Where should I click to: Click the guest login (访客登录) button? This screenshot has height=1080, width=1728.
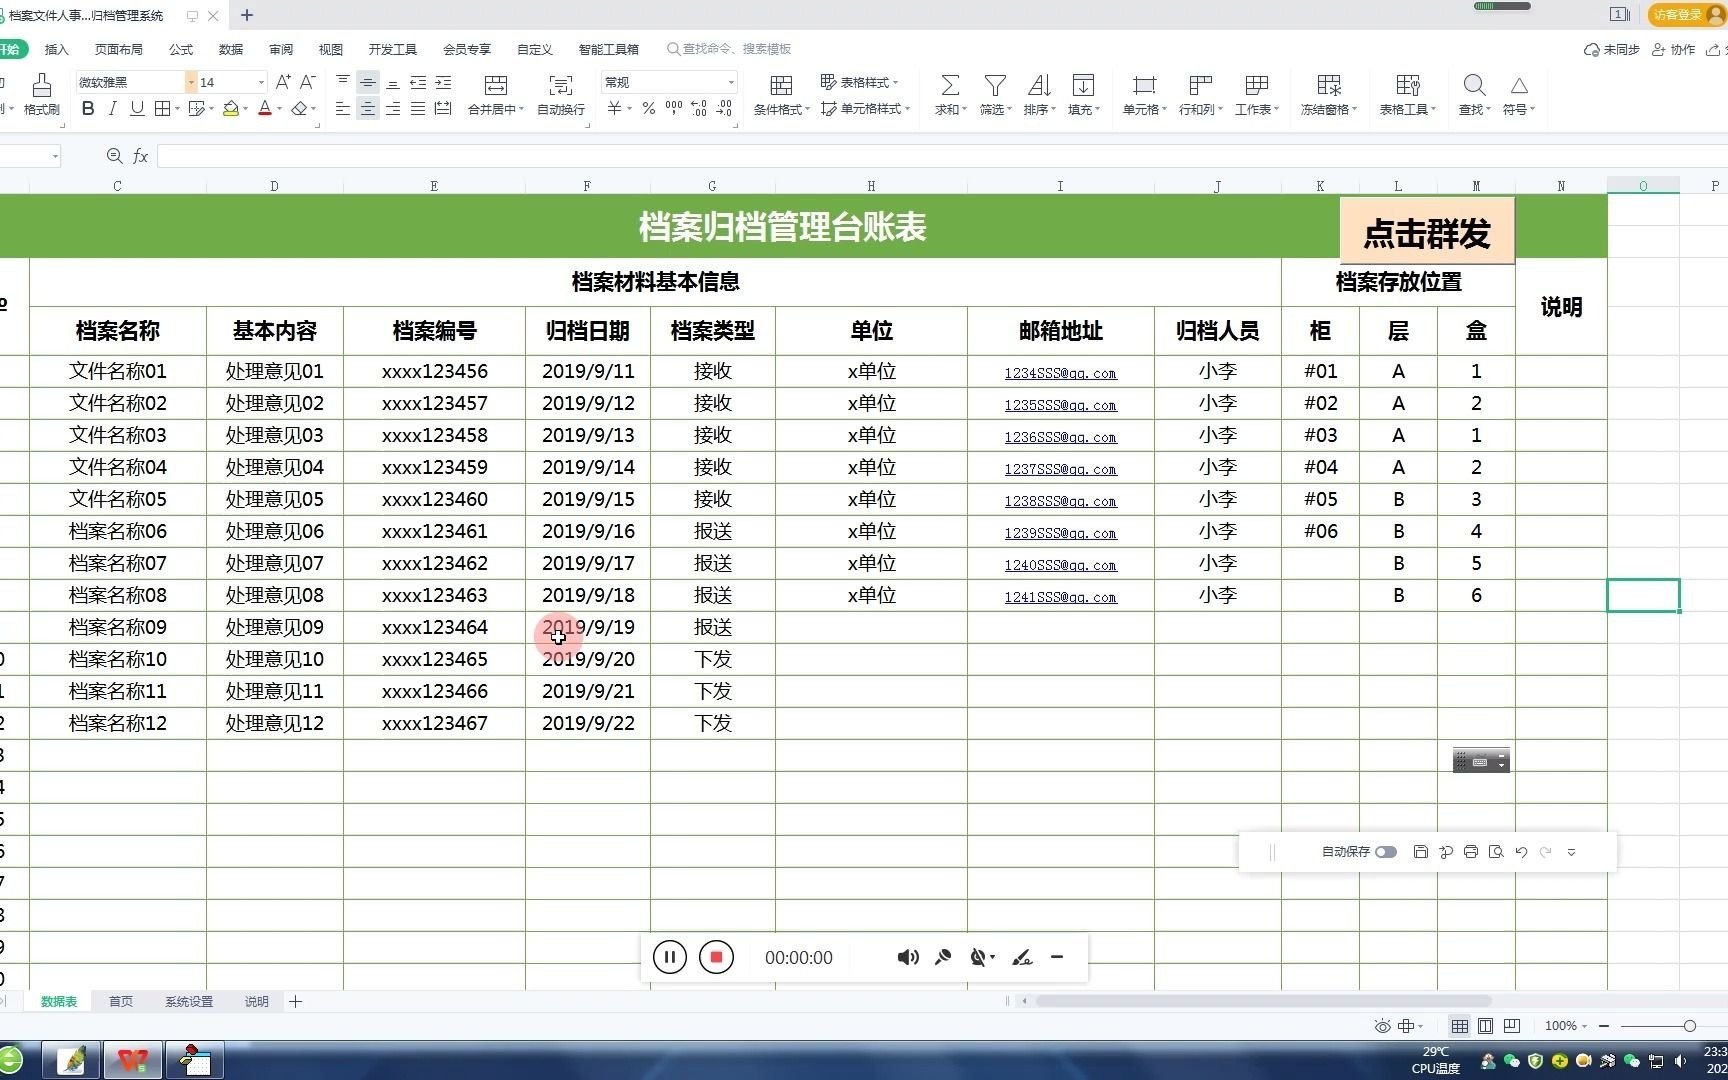coord(1686,14)
